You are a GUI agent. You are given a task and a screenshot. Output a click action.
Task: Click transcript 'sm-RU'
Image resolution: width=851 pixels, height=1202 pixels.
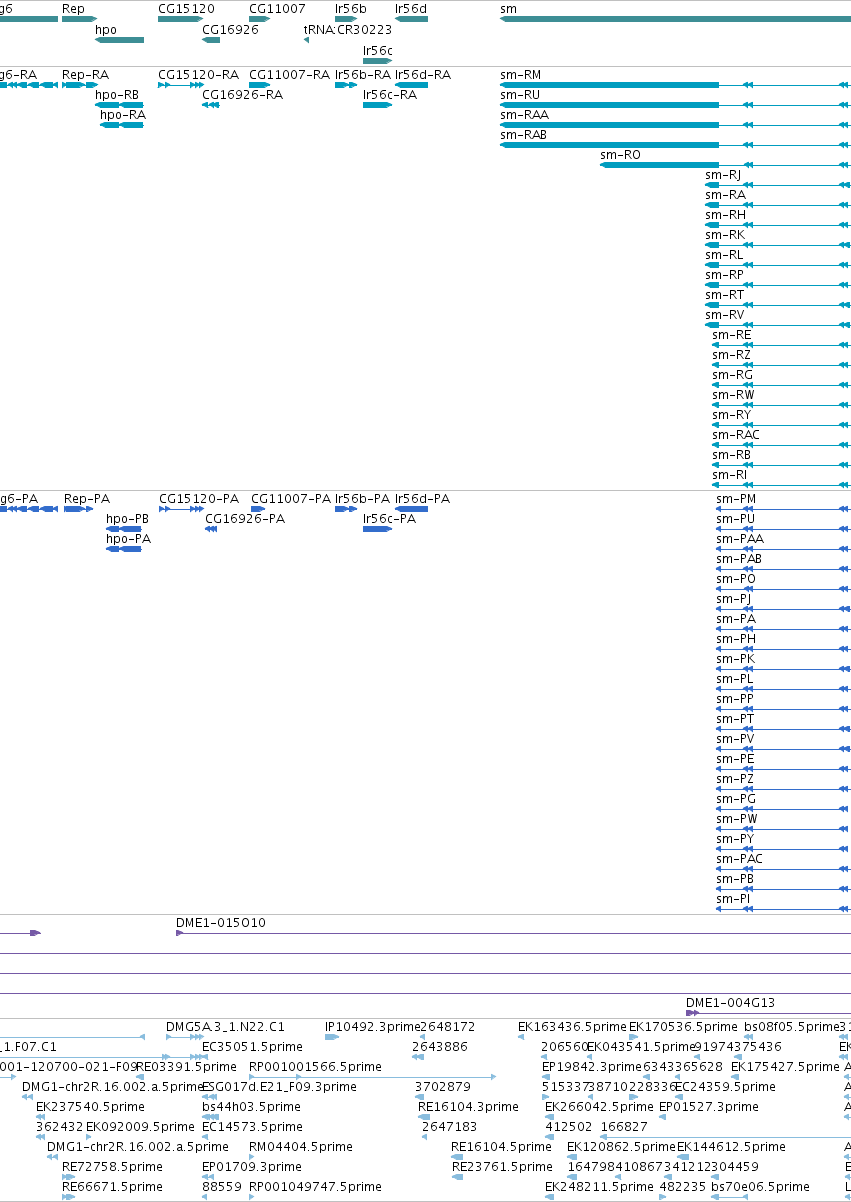[520, 95]
